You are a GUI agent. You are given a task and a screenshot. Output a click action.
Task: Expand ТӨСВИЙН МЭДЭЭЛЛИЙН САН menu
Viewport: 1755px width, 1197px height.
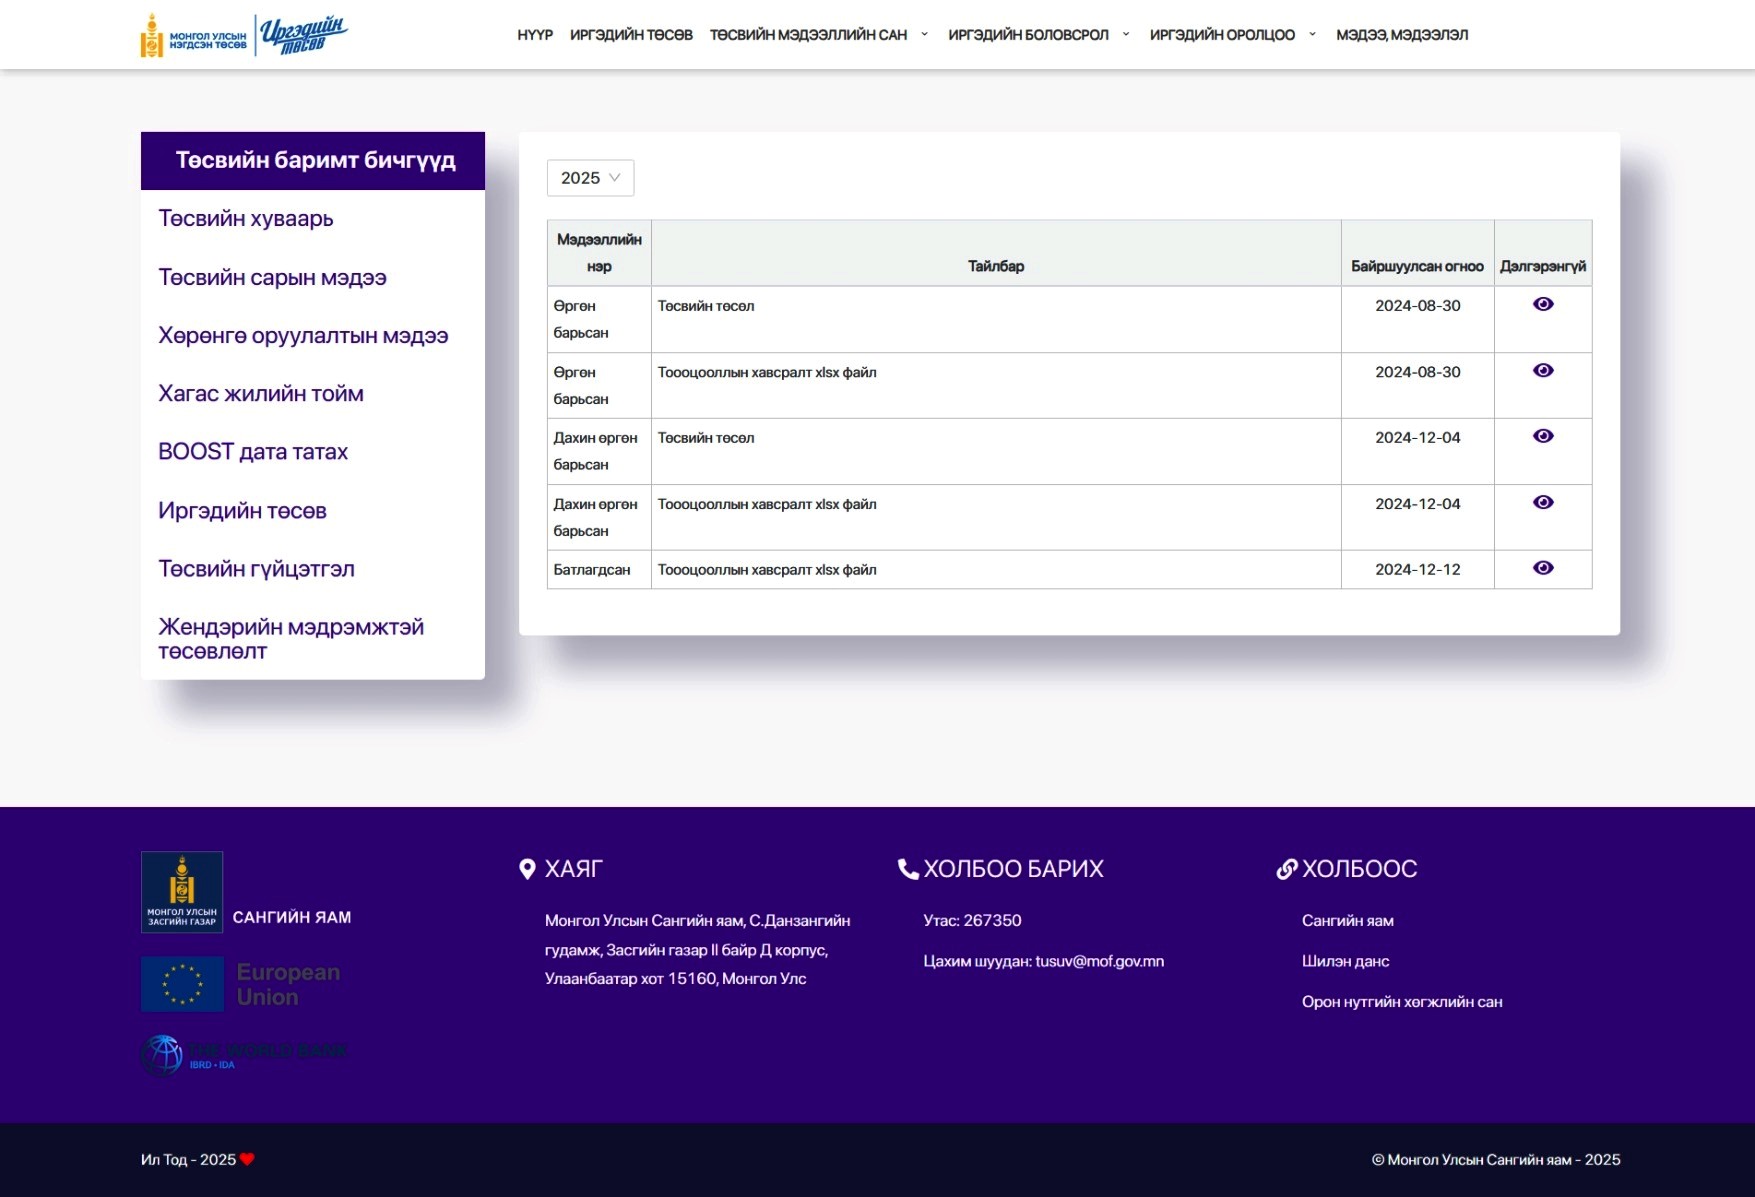click(x=818, y=35)
